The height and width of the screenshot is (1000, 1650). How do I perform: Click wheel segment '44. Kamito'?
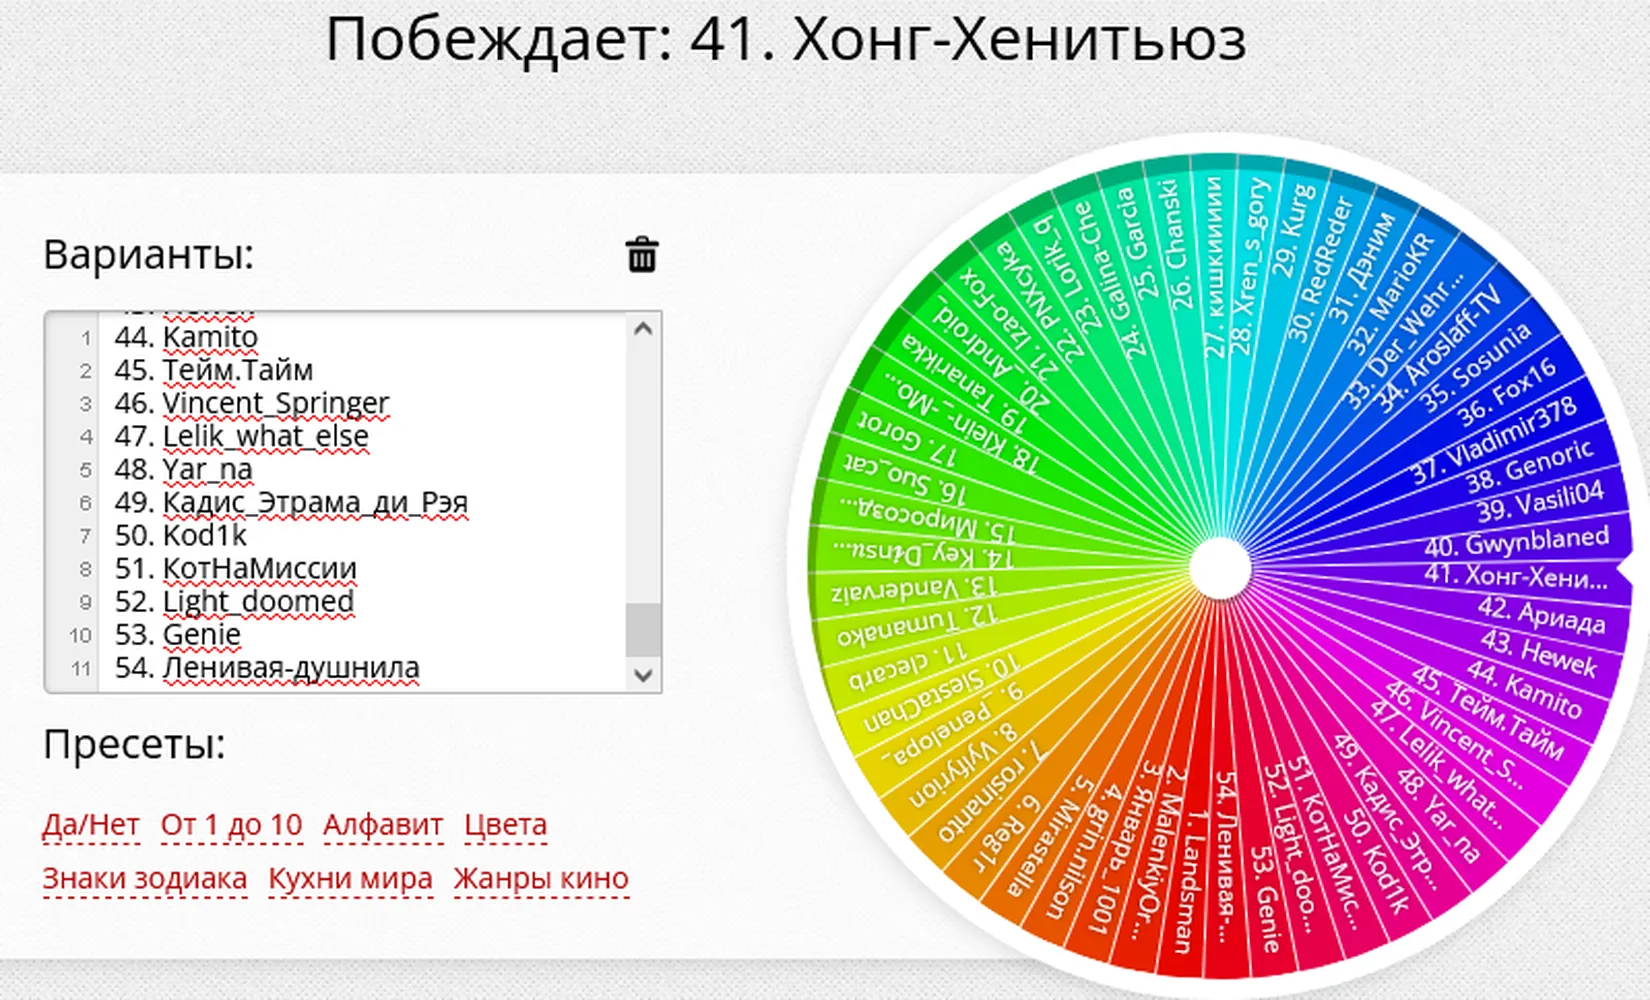[x=1525, y=689]
